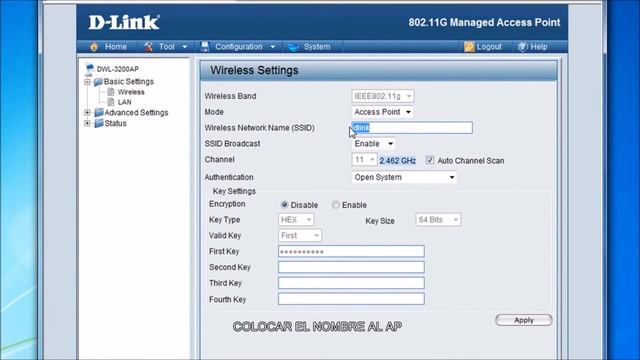Click the Fourth Key input field
Image resolution: width=640 pixels, height=360 pixels.
(x=351, y=299)
